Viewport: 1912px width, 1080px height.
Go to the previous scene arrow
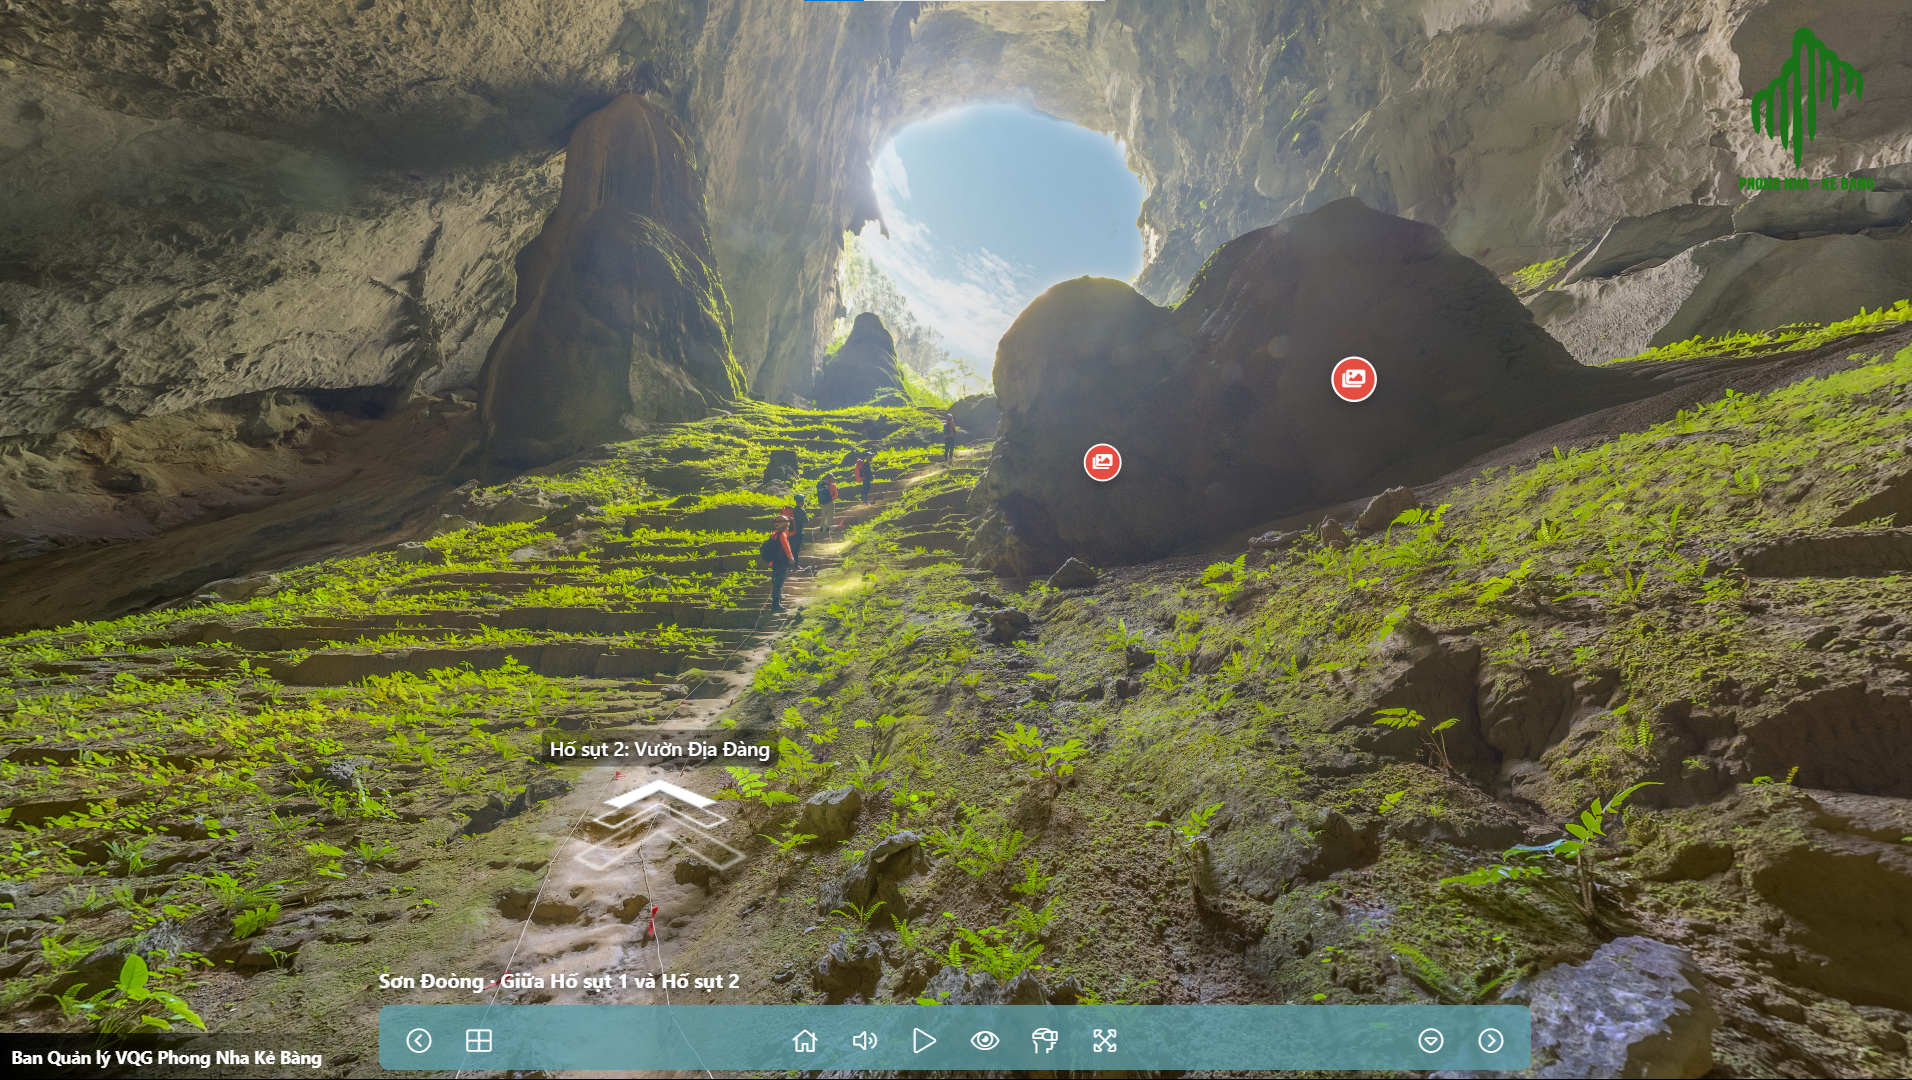pos(419,1041)
